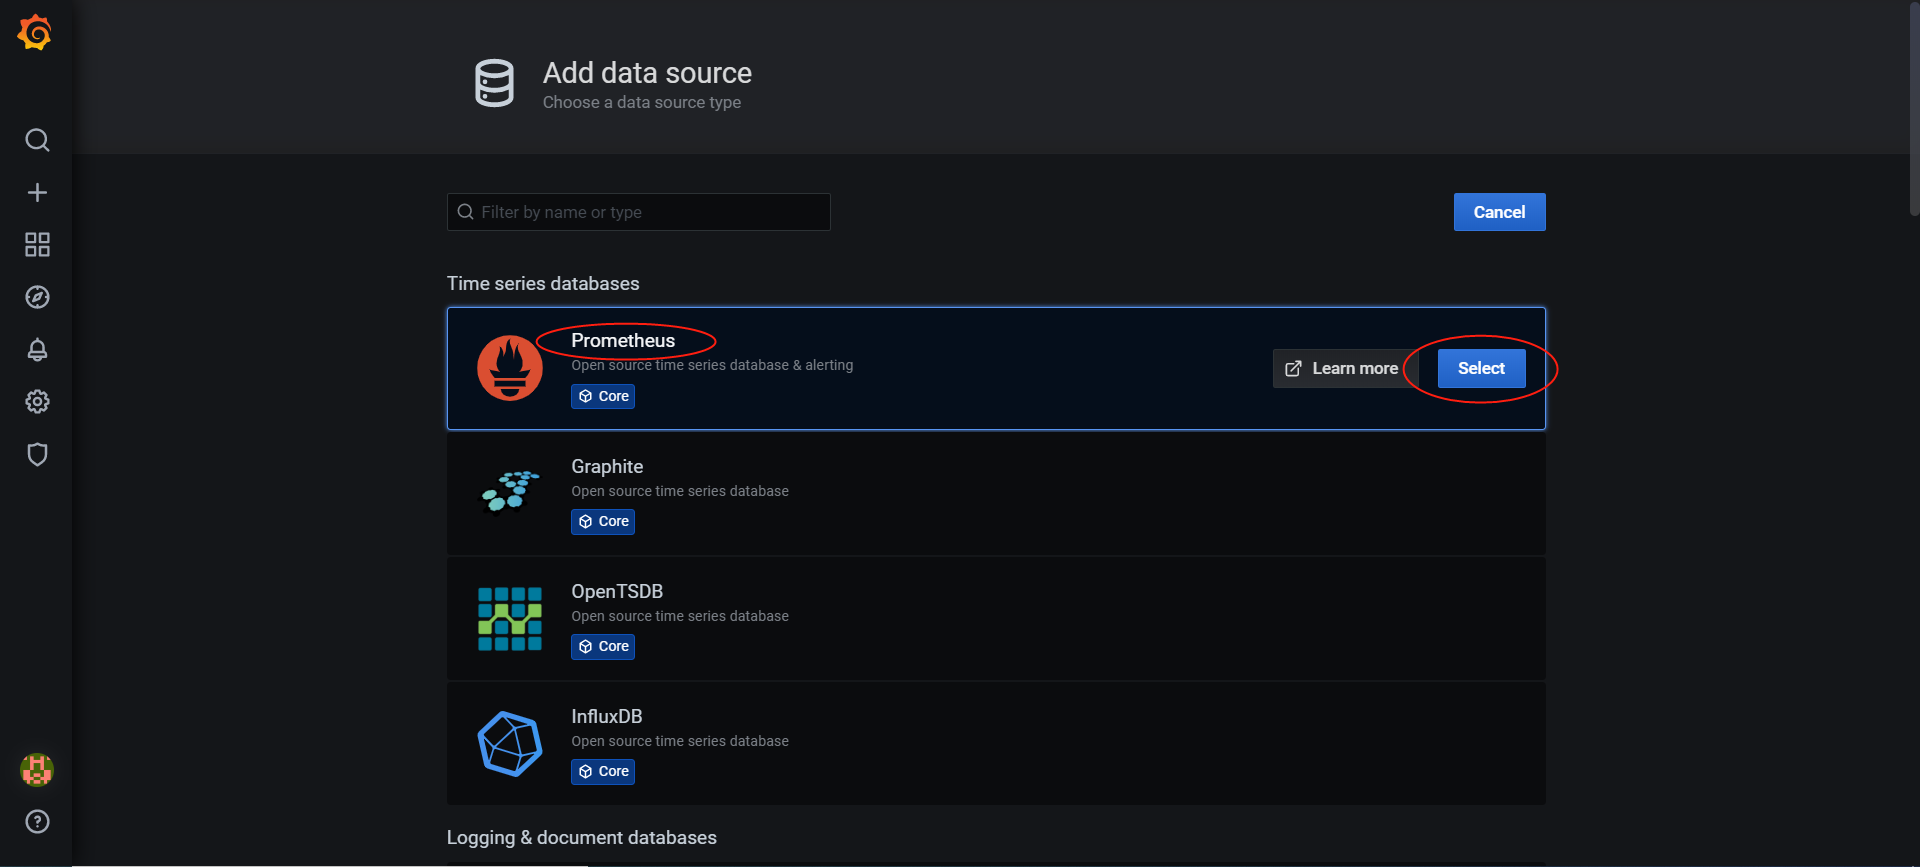
Task: Click Prometheus description about alerting
Action: tap(712, 366)
